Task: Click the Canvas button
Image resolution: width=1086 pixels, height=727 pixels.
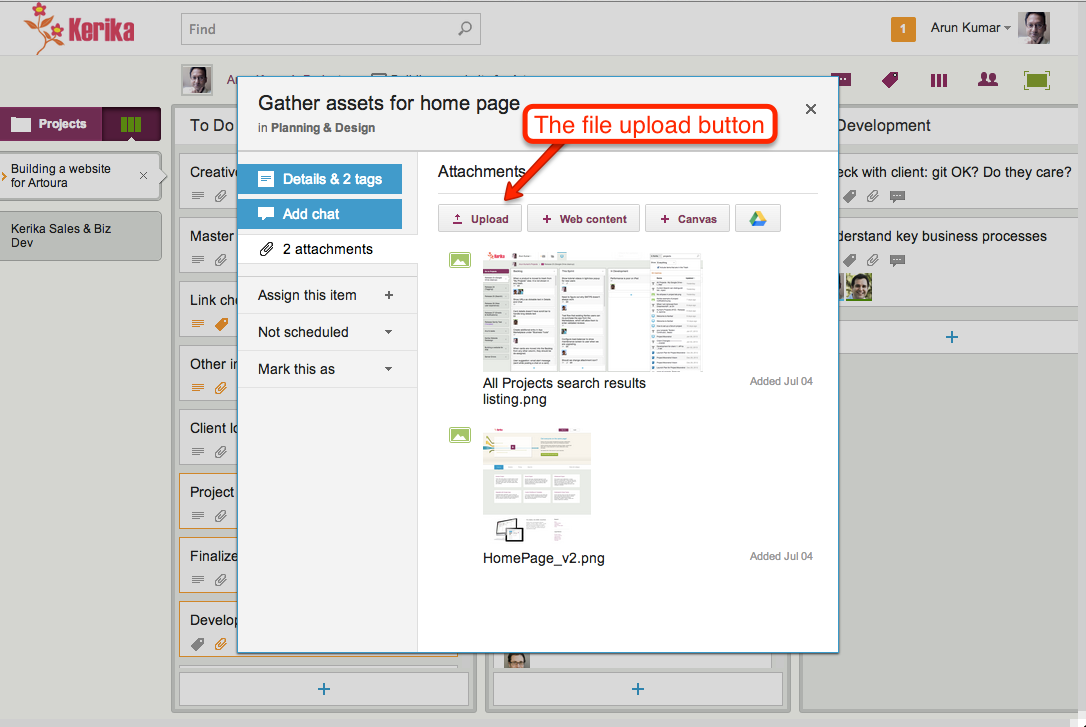Action: [687, 219]
